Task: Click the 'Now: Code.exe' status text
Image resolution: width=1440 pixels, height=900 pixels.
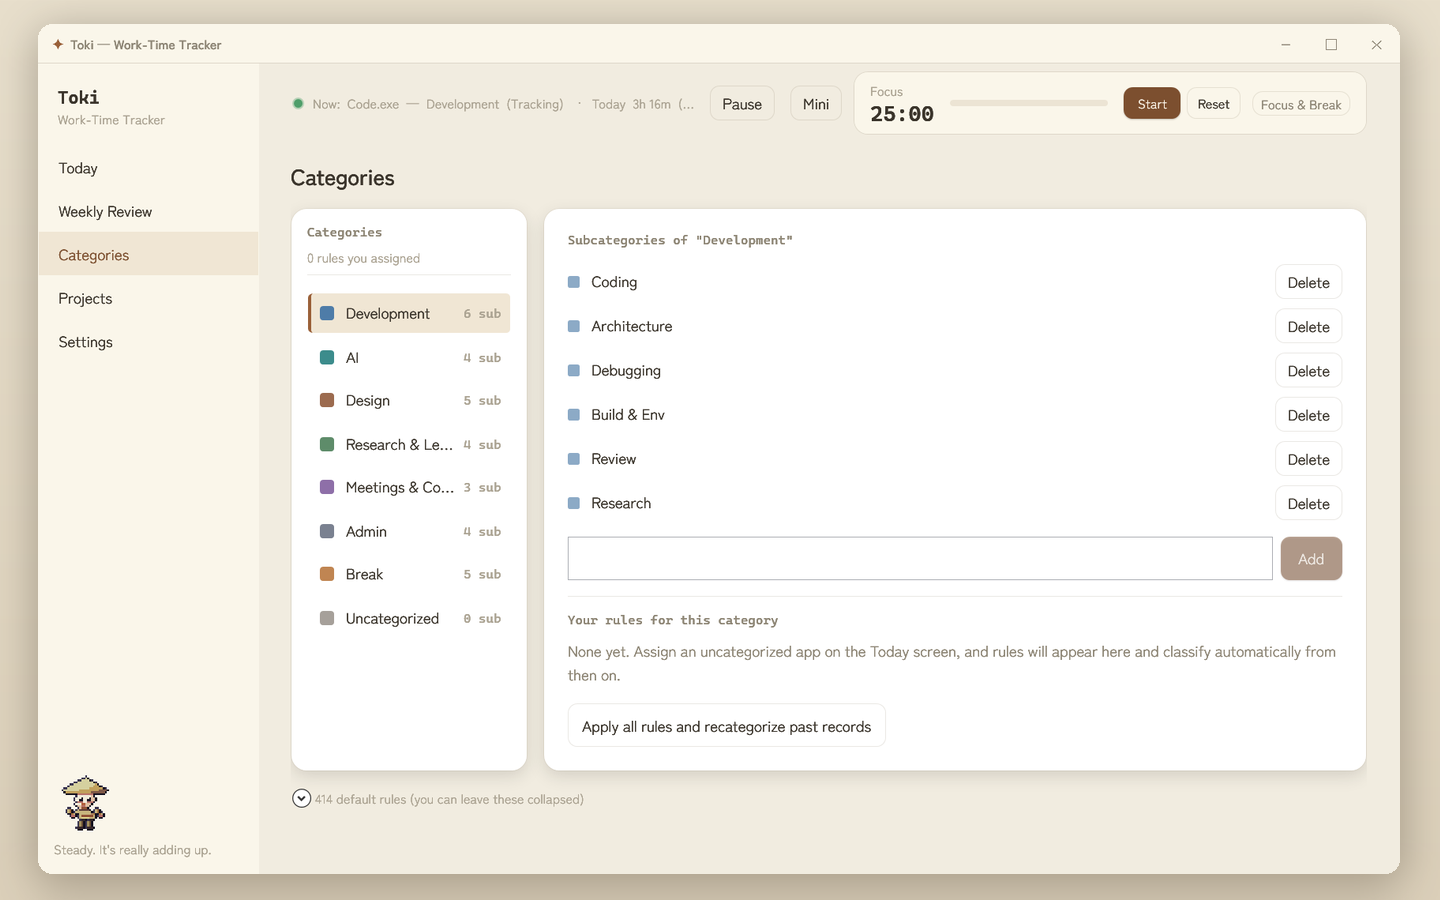Action: point(355,104)
